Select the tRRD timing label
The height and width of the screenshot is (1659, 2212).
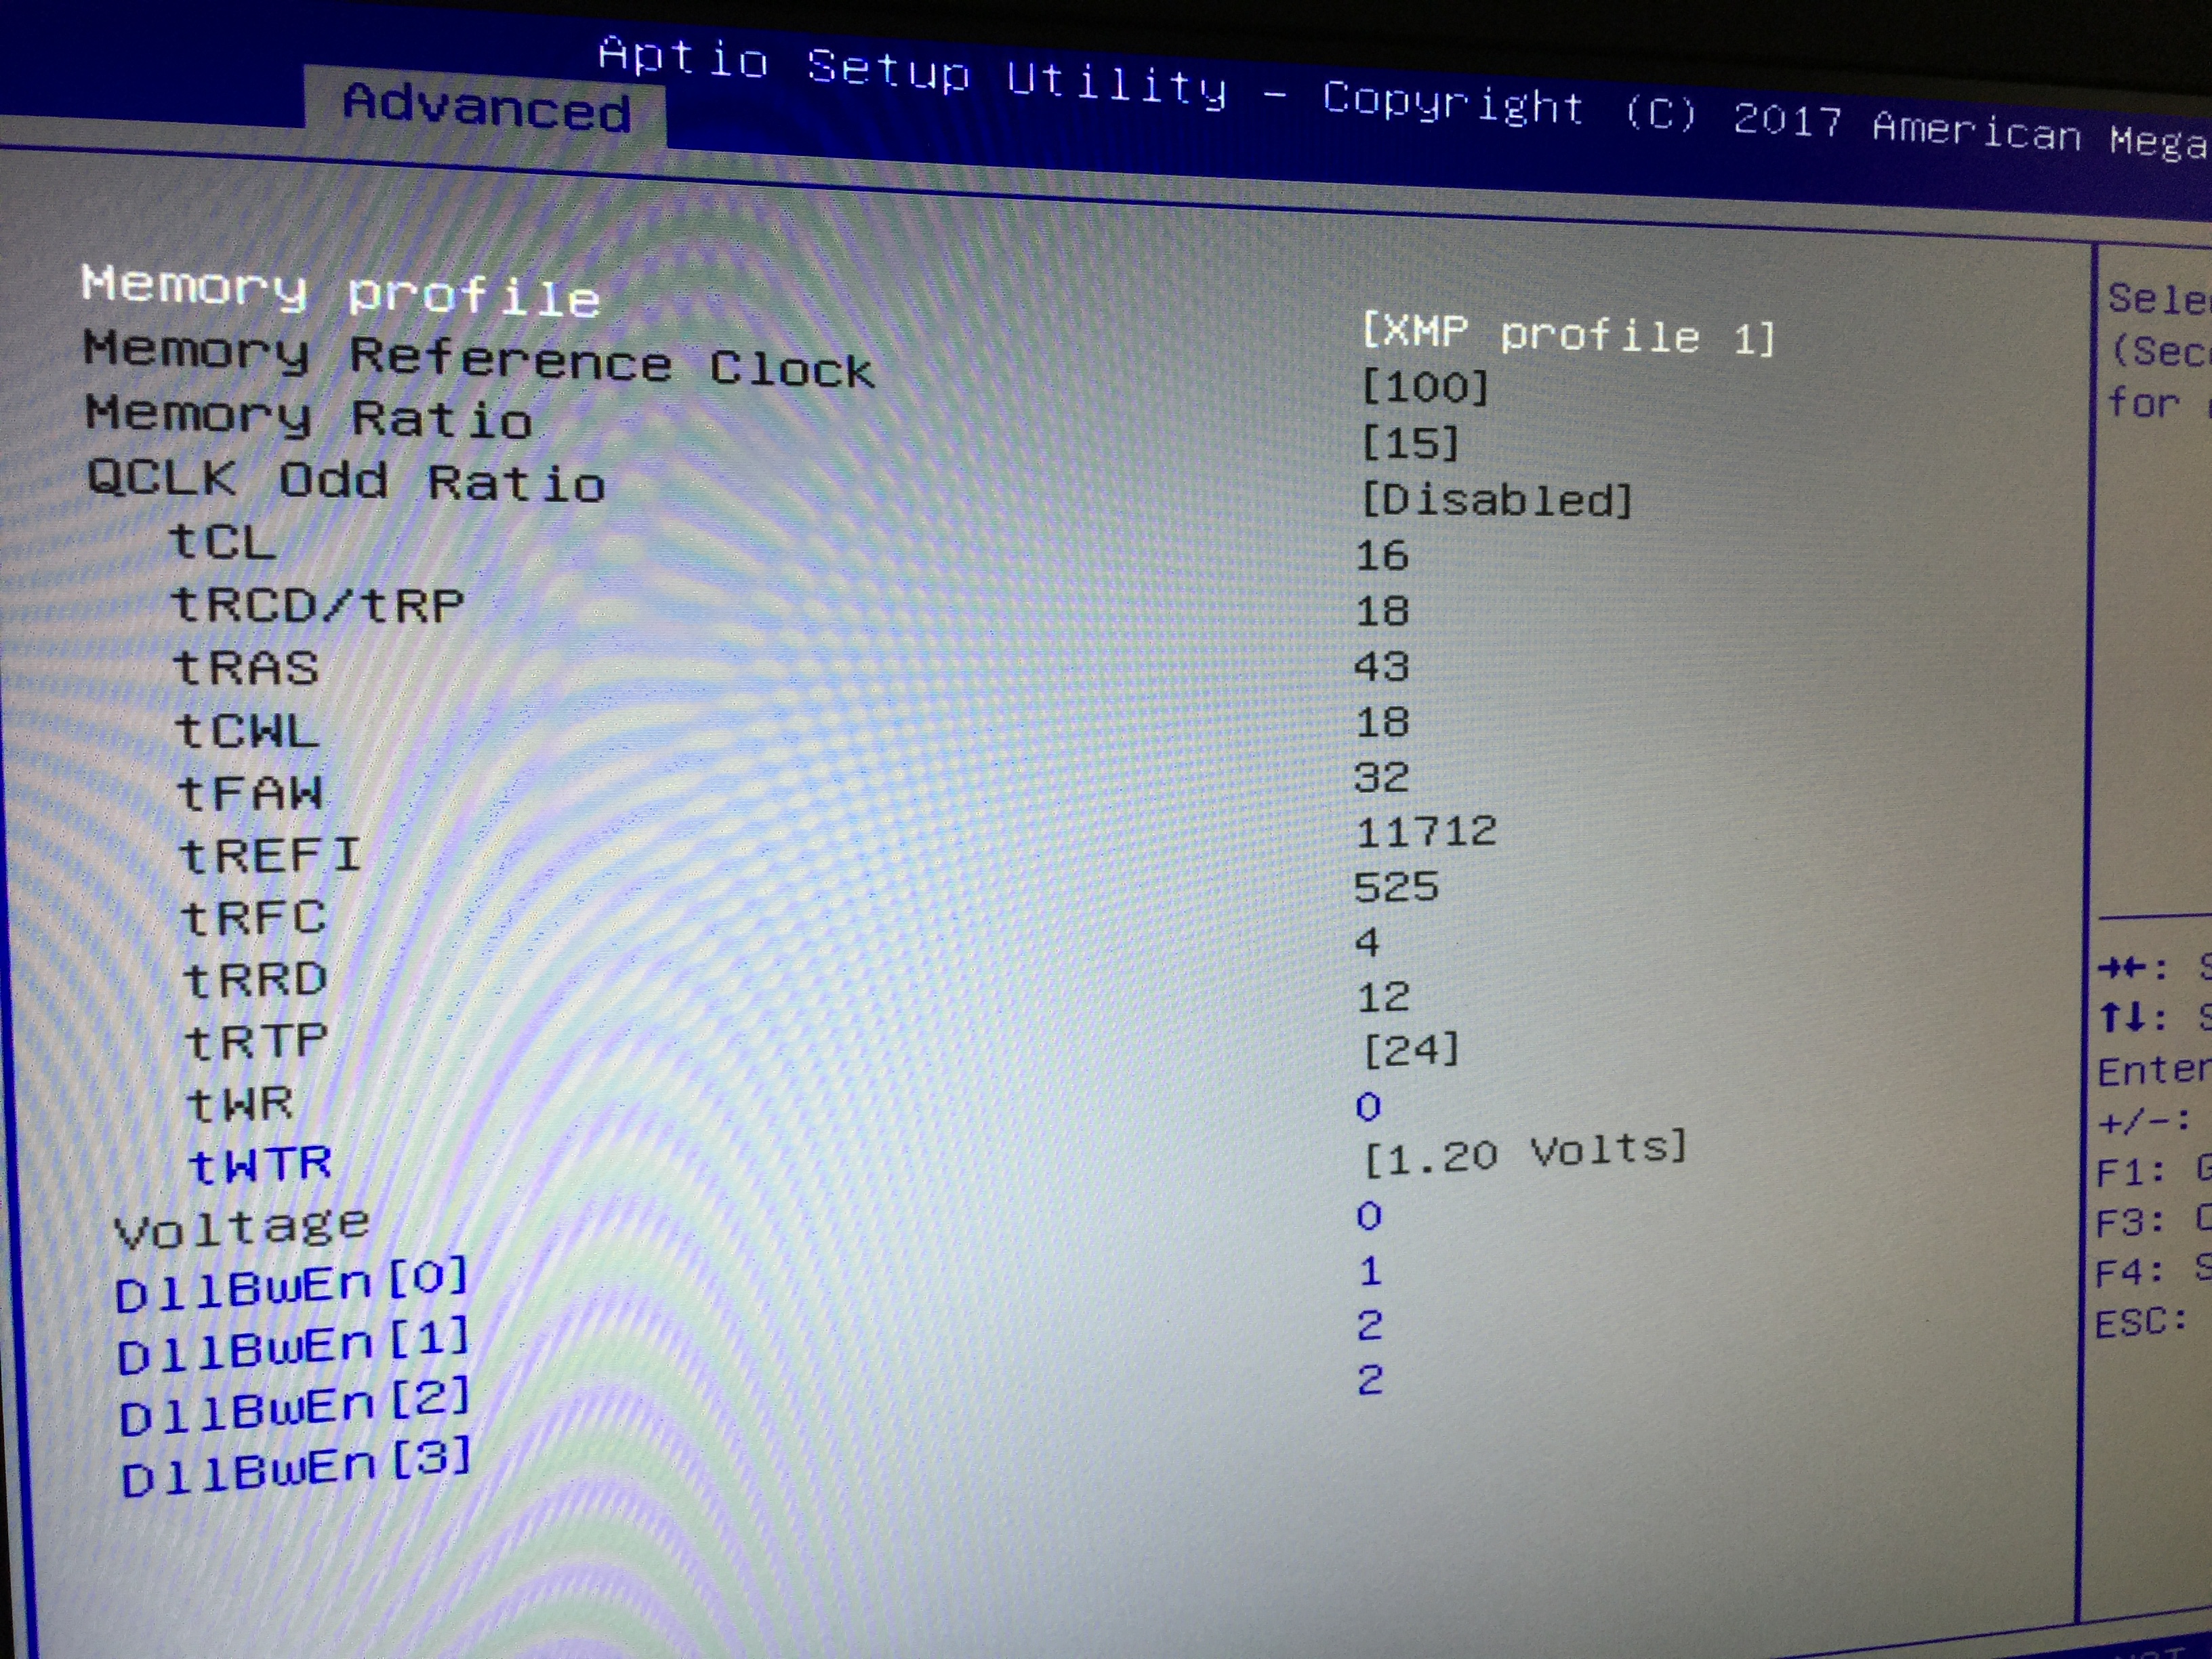[255, 980]
